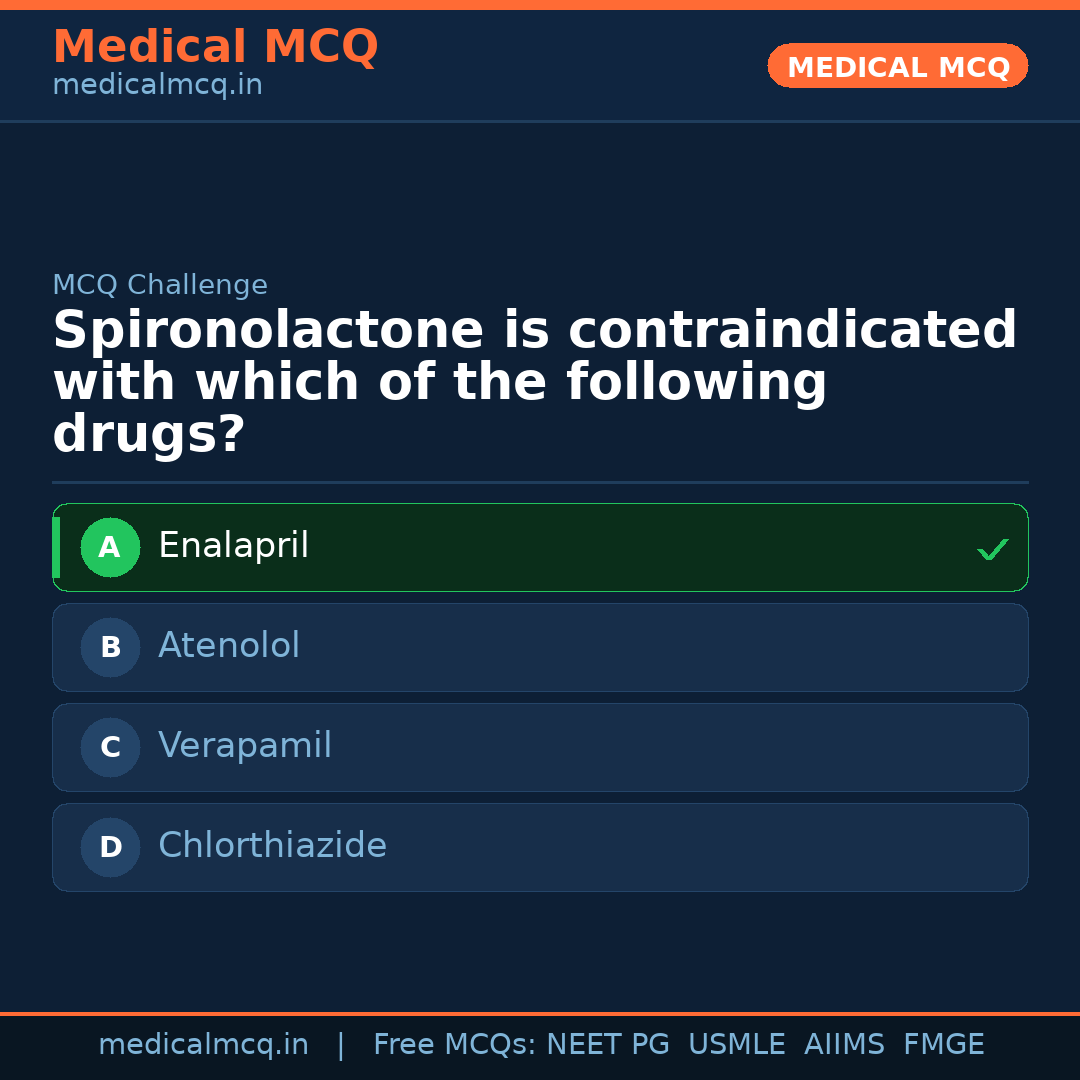Click the green highlight bar beside Enalapril
This screenshot has width=1080, height=1080.
(x=56, y=547)
